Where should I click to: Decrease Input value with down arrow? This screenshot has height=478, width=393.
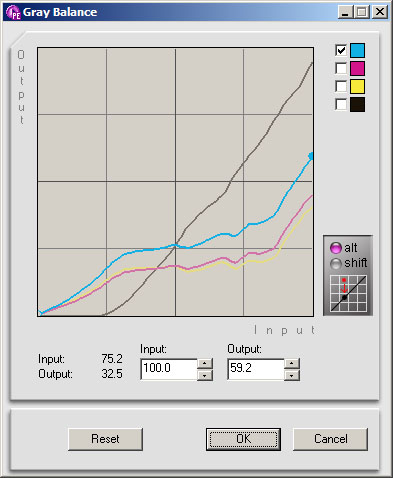coord(205,375)
